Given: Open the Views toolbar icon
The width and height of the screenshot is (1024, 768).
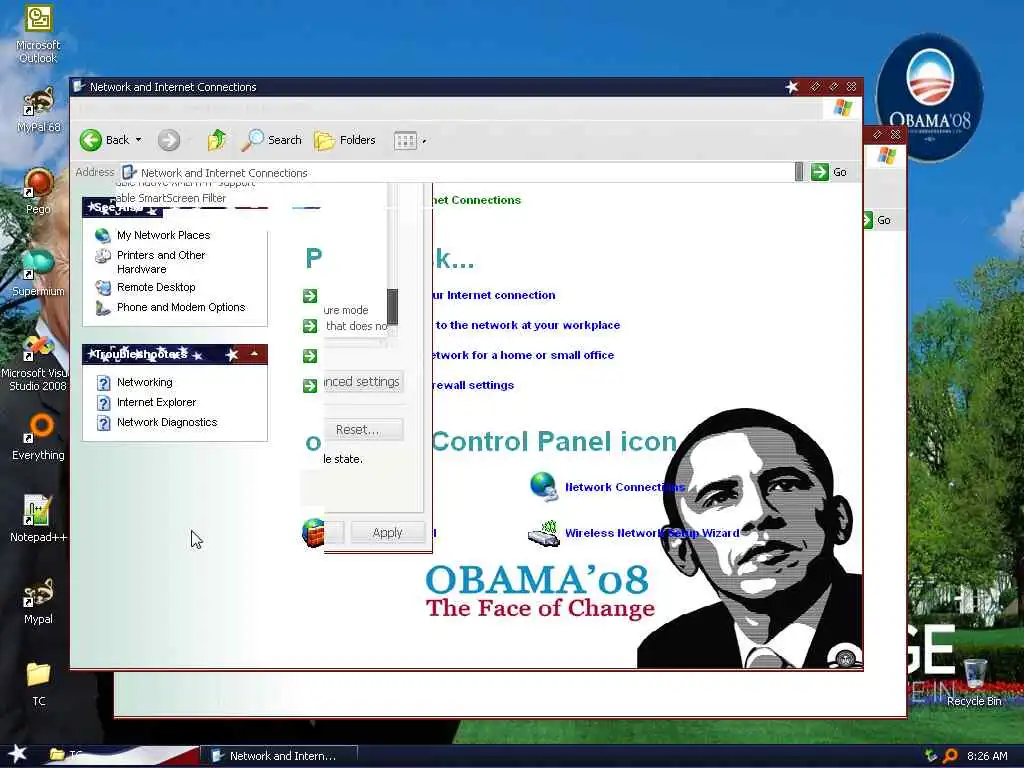Looking at the screenshot, I should [x=405, y=140].
